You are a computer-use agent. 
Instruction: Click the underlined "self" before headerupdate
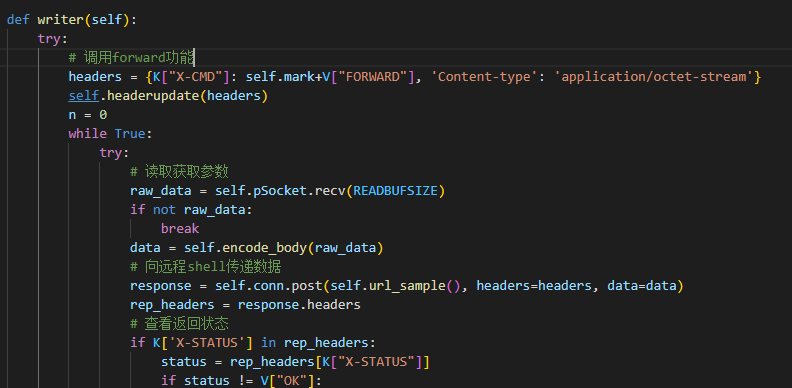pos(83,96)
